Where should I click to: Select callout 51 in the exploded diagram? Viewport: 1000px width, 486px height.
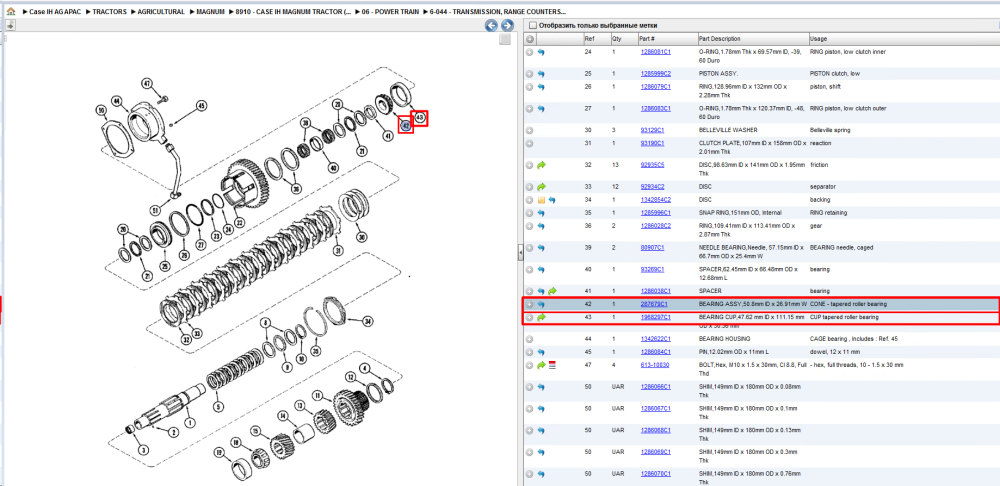pos(153,210)
